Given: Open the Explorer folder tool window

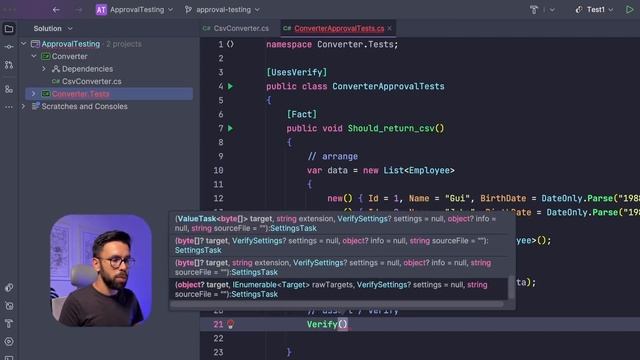Looking at the screenshot, I should pyautogui.click(x=9, y=29).
